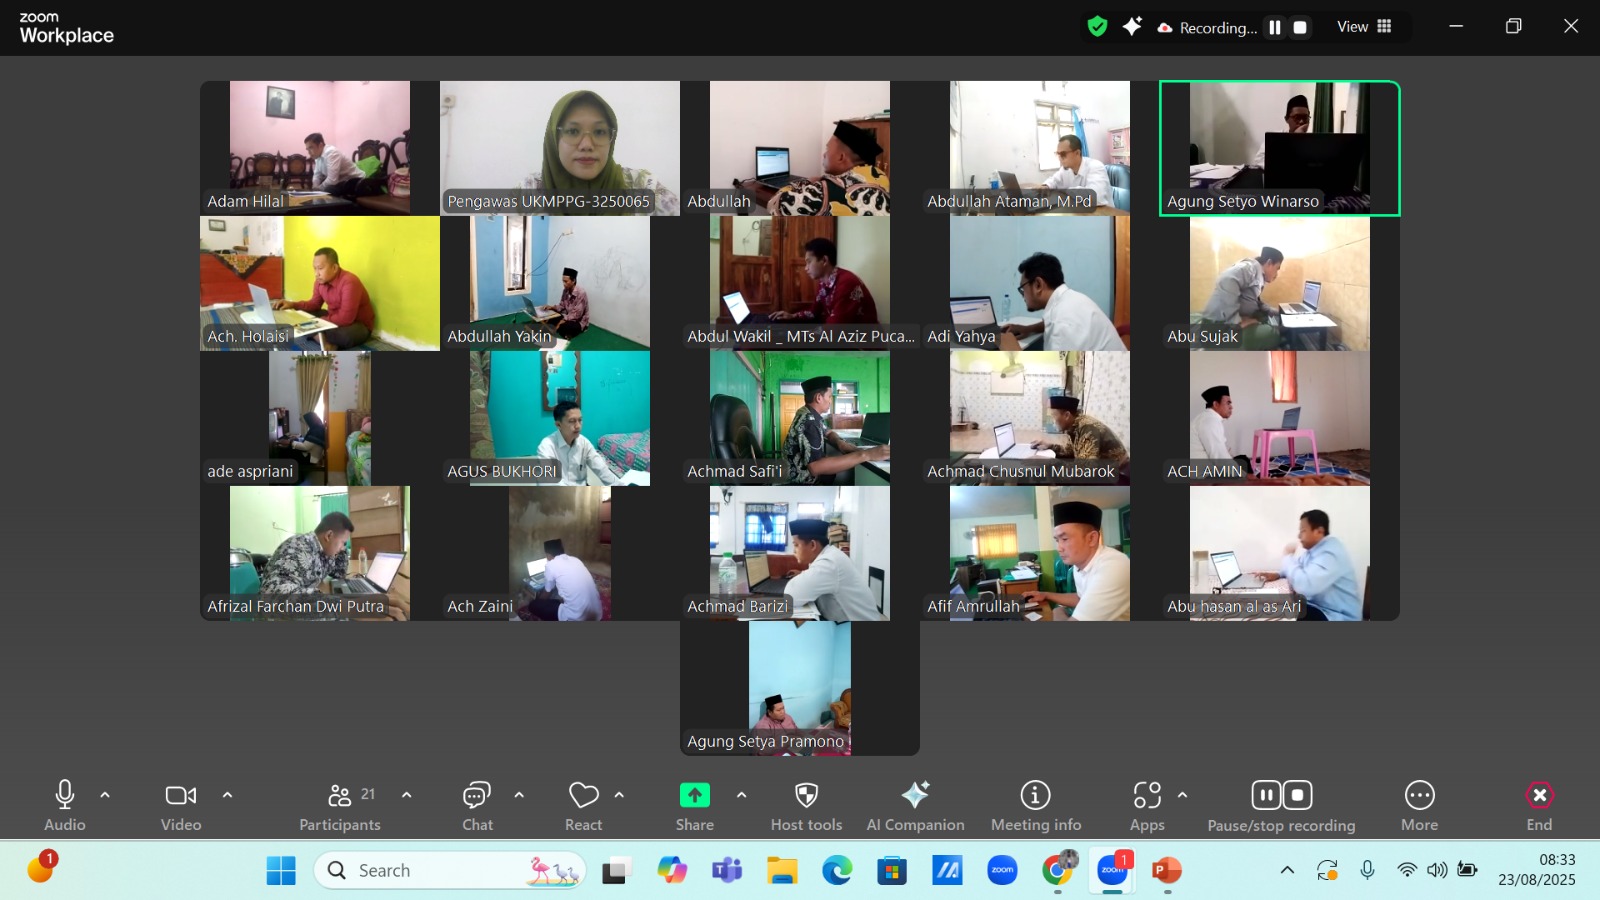This screenshot has width=1600, height=900.
Task: Select Agung Setyo Winarso's video tile
Action: click(x=1279, y=148)
